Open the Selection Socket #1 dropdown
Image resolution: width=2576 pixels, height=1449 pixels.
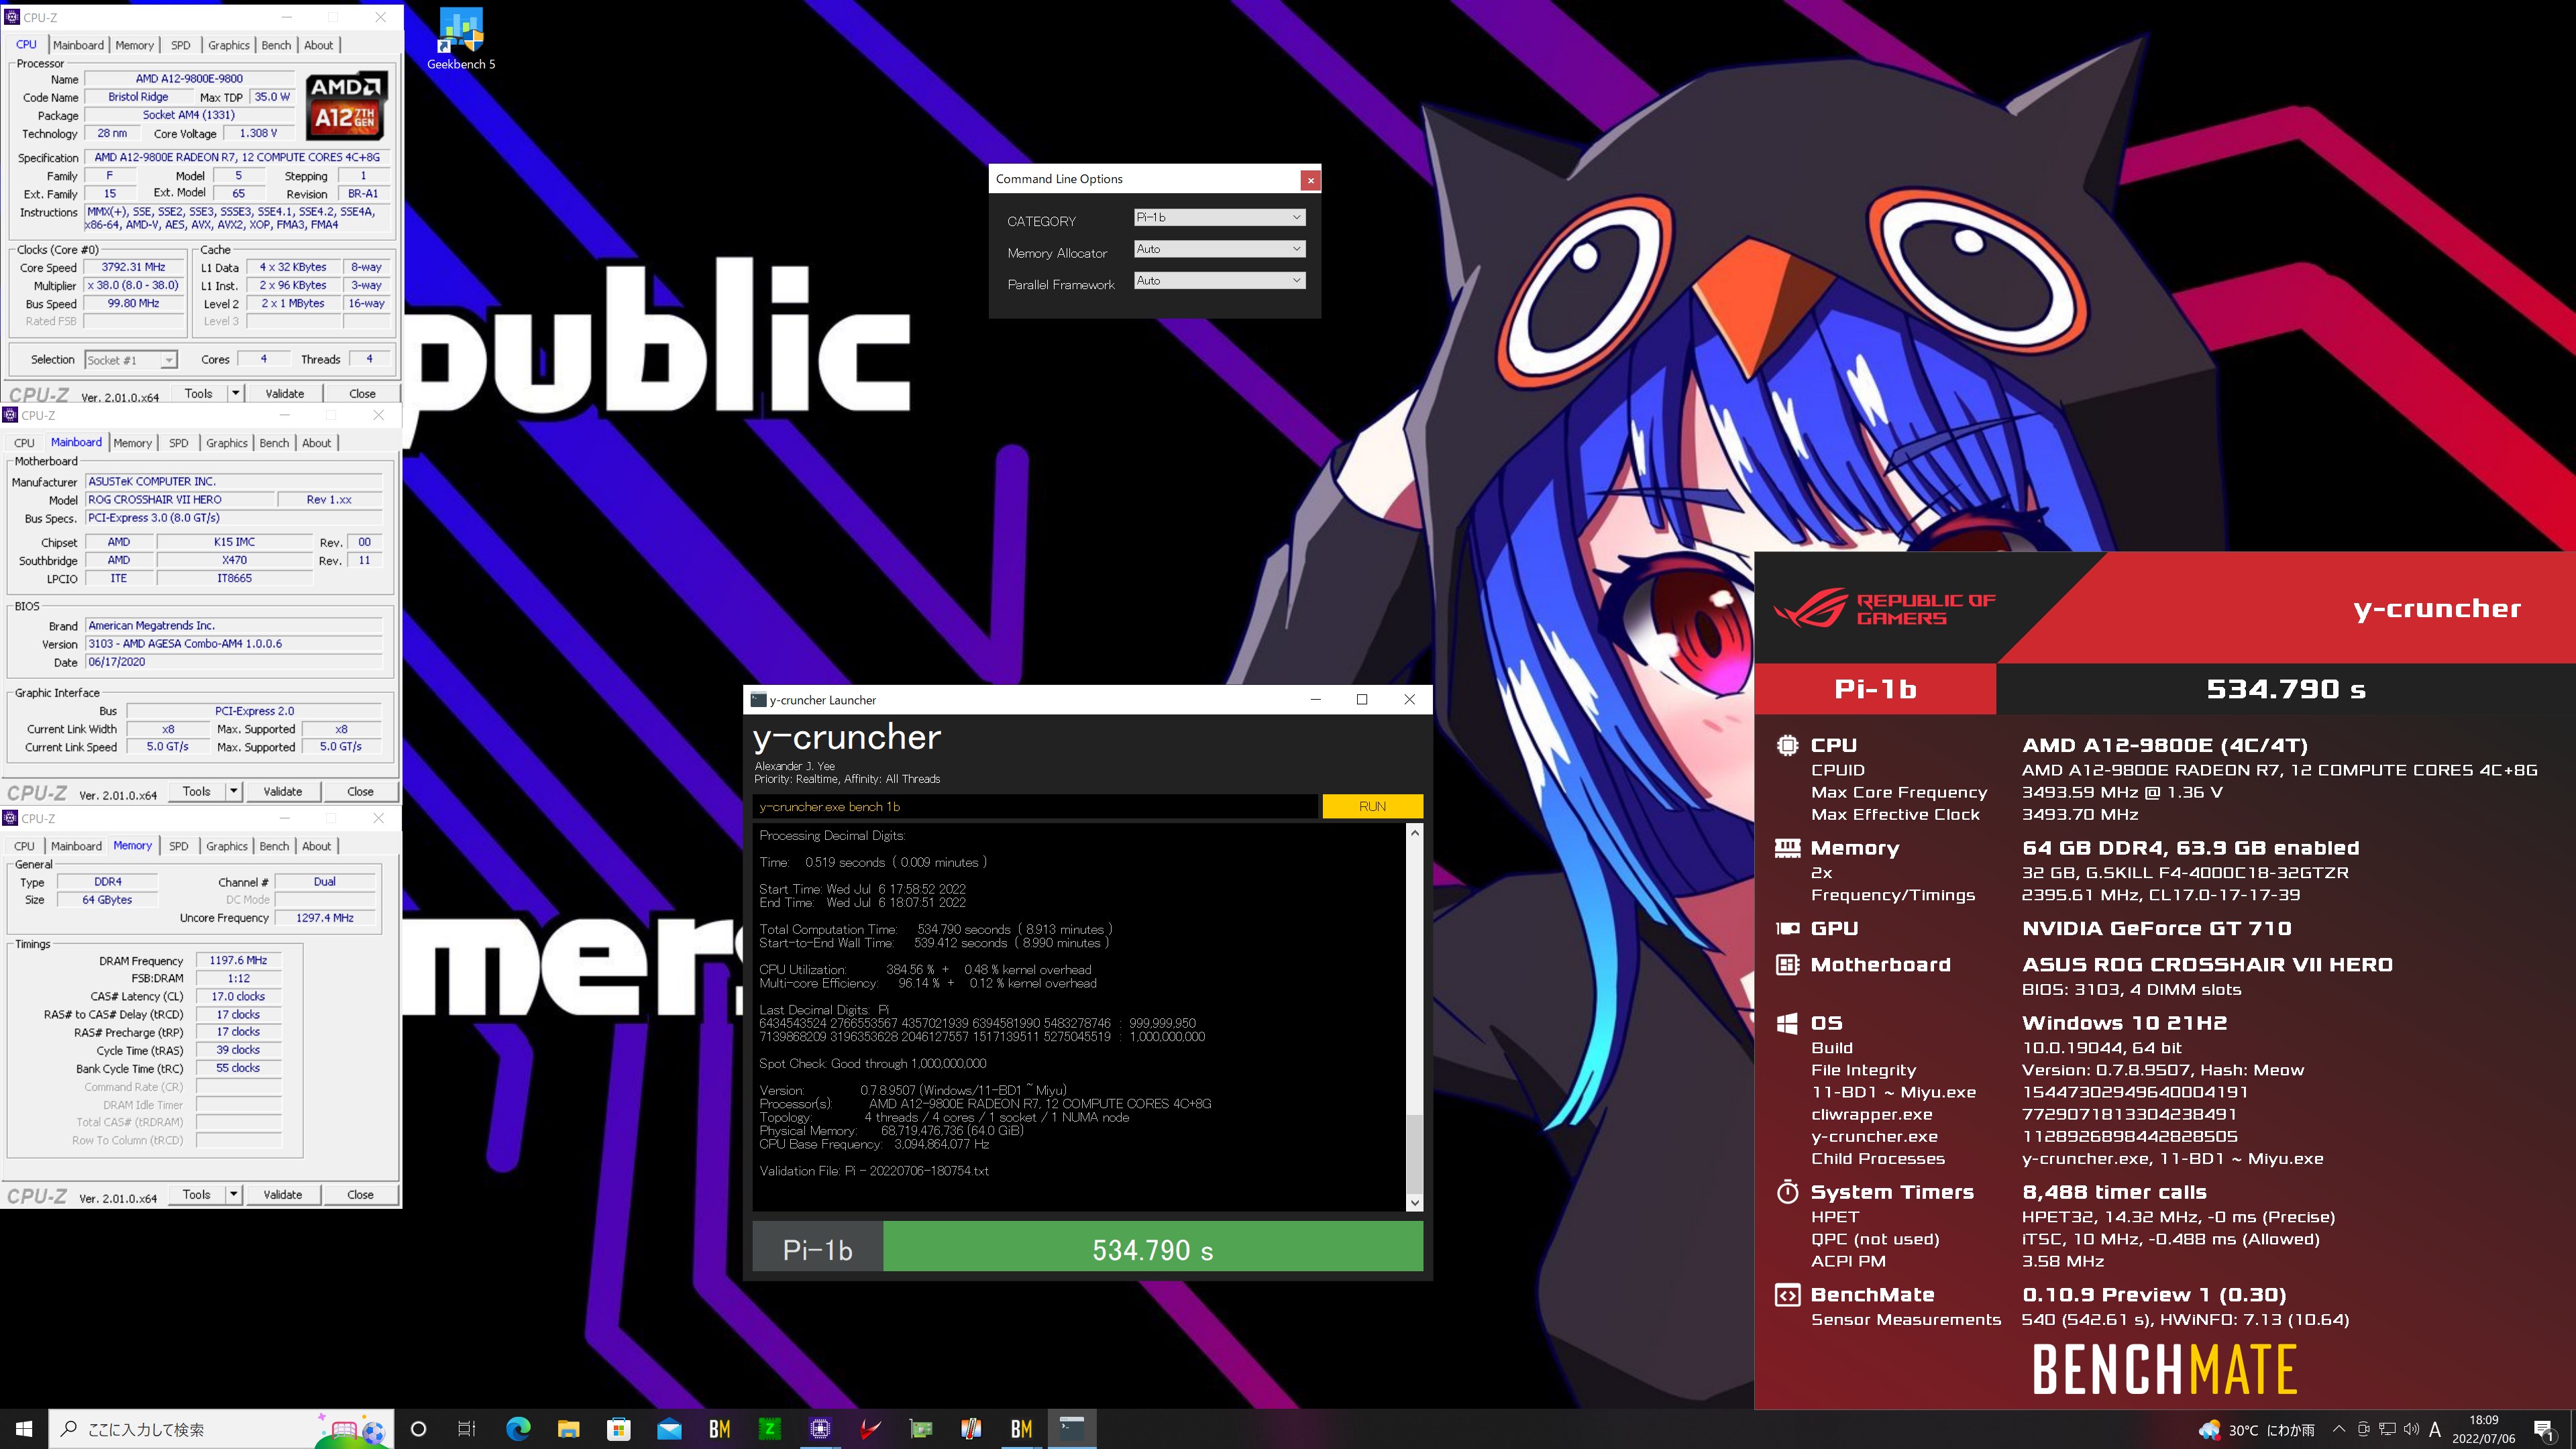(x=130, y=360)
